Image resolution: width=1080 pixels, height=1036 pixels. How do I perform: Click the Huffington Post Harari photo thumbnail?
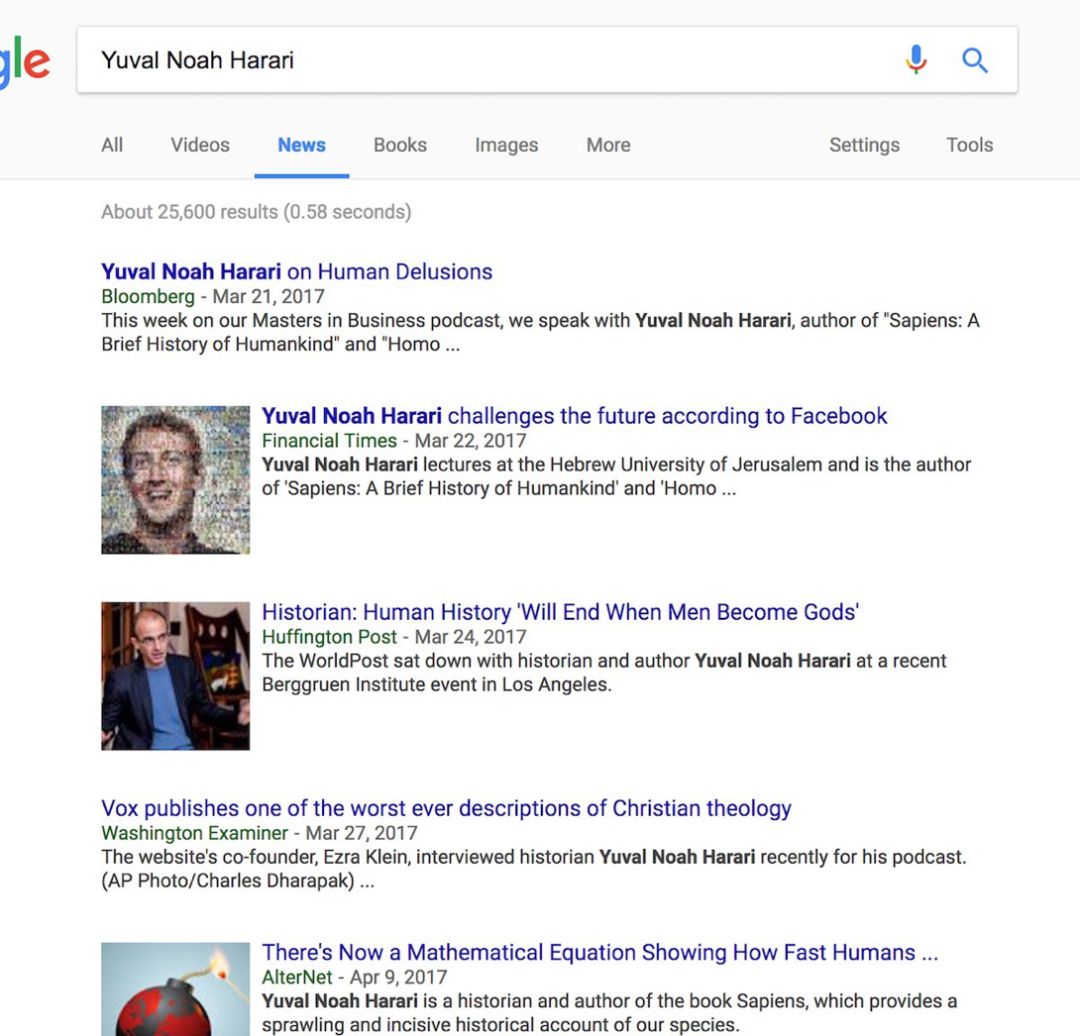(x=176, y=676)
